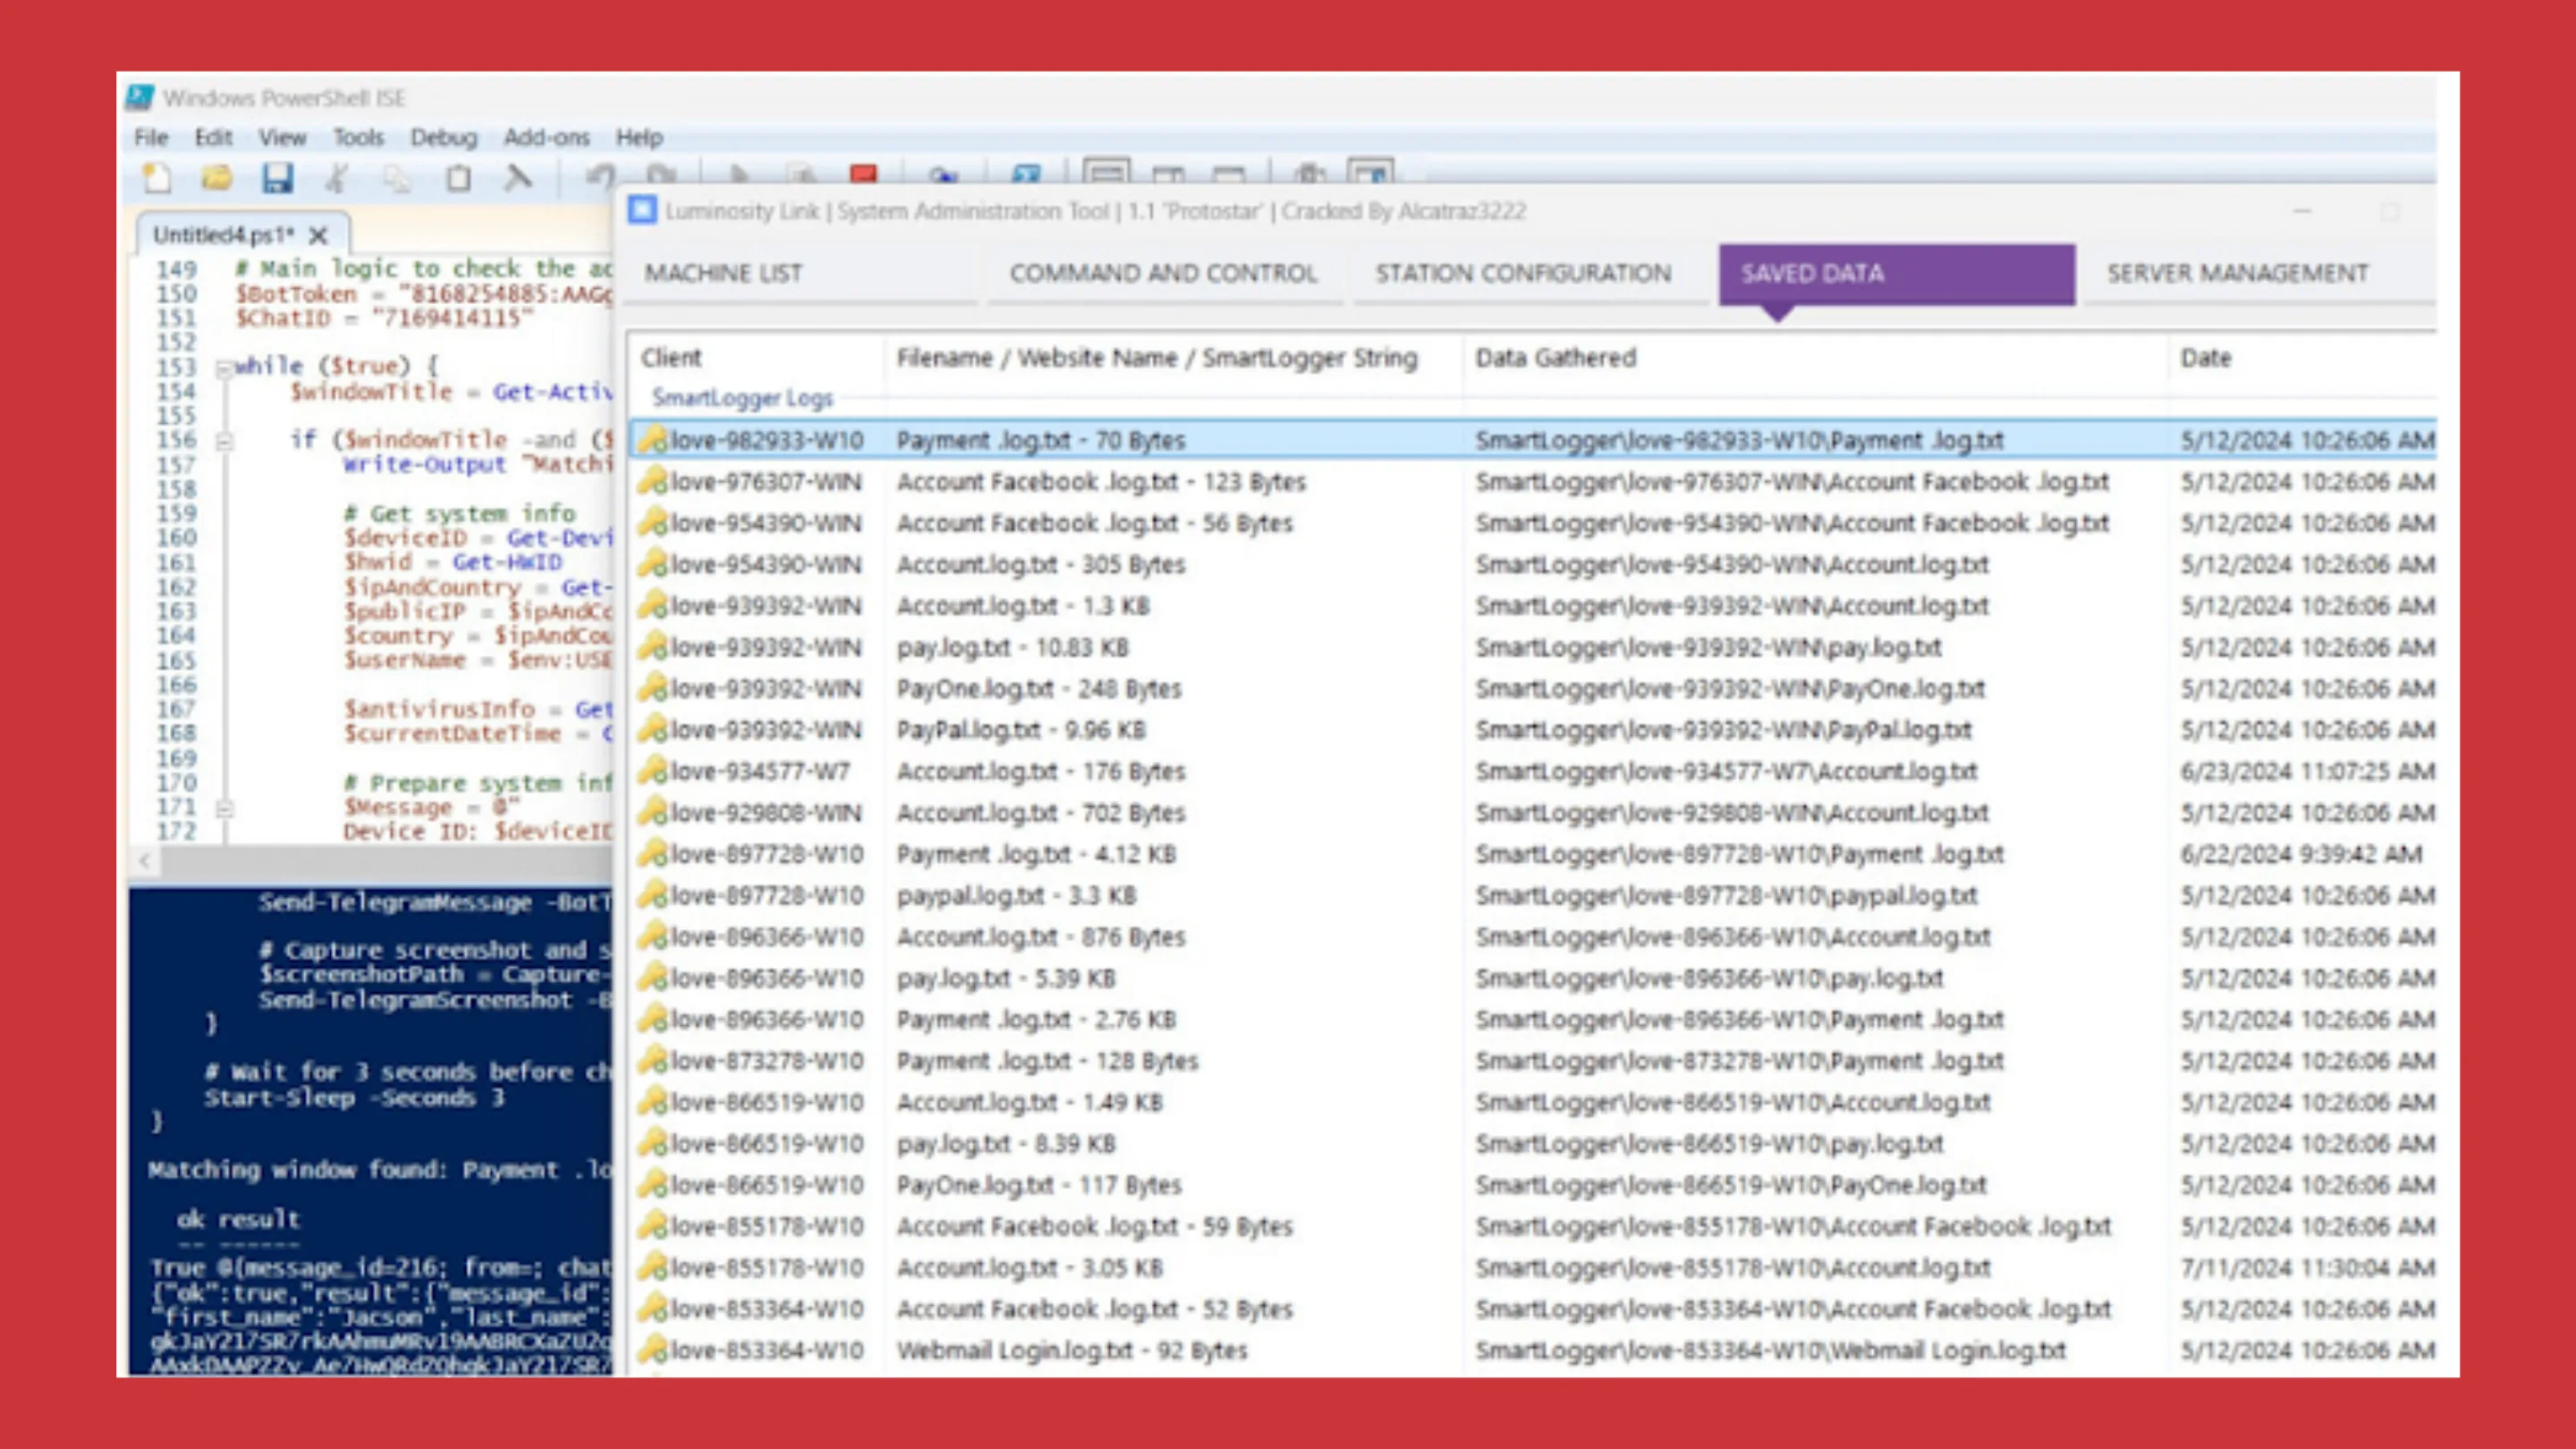Image resolution: width=2576 pixels, height=1449 pixels.
Task: Click the Start-Sleep -Seconds 3 console line
Action: coord(354,1097)
